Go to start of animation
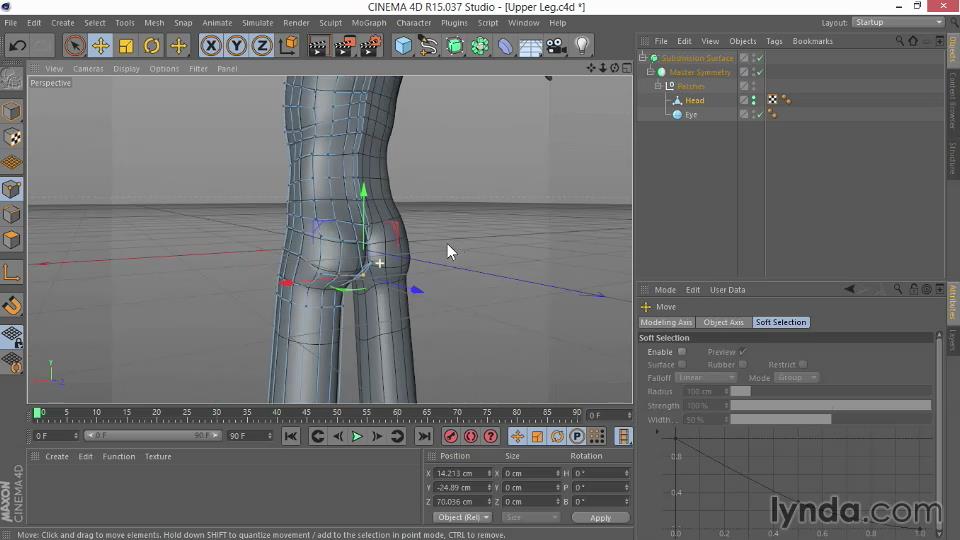Image resolution: width=960 pixels, height=540 pixels. [291, 437]
